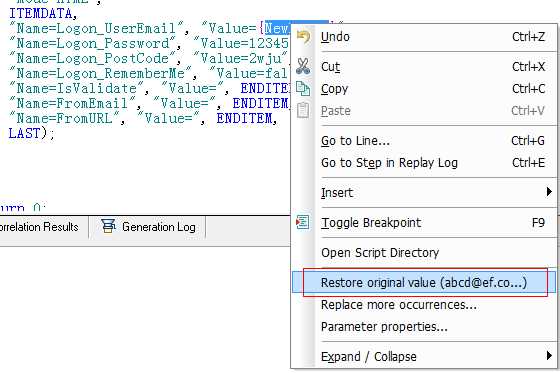The width and height of the screenshot is (560, 373).
Task: Click the Toggle Breakpoint icon
Action: [x=302, y=222]
